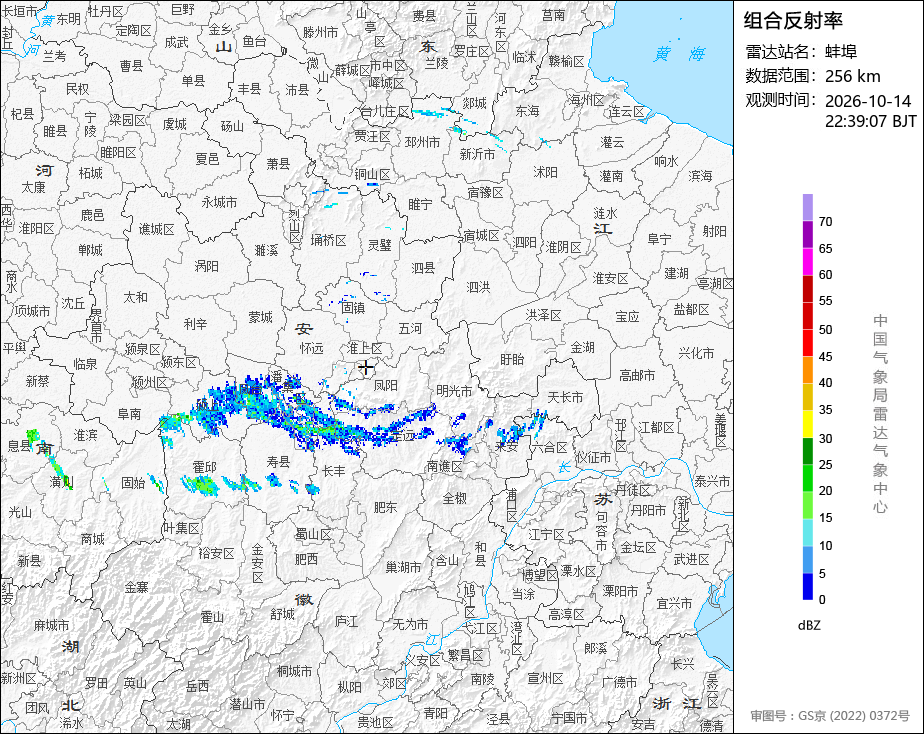Select the 永城市 label on map
Viewport: 924px width, 734px height.
219,202
